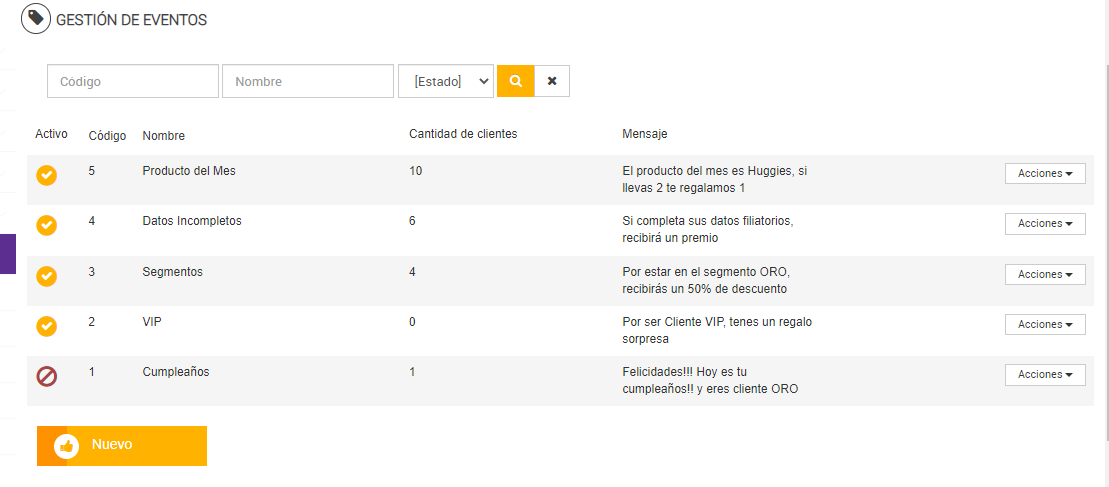
Task: Toggle active status of Datos Incompletos
Action: [x=47, y=225]
